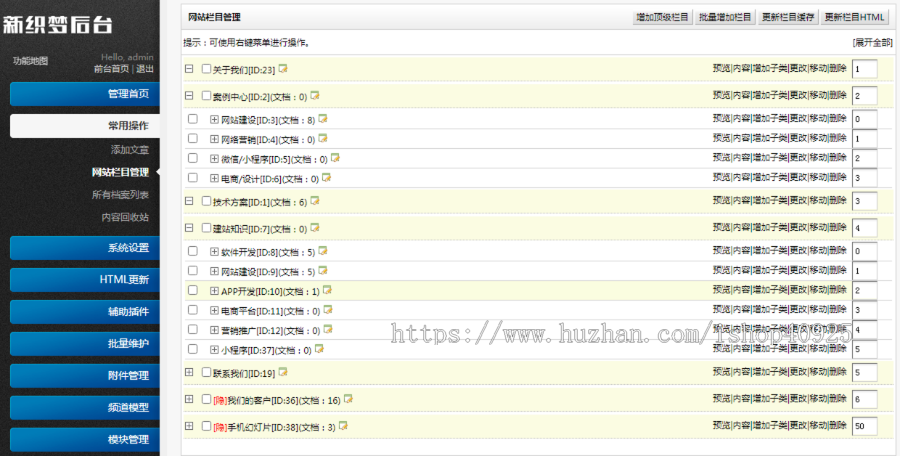Click edit note icon beside 微信/小程序[ID:5]
Viewport: 900px width, 456px height.
click(335, 158)
